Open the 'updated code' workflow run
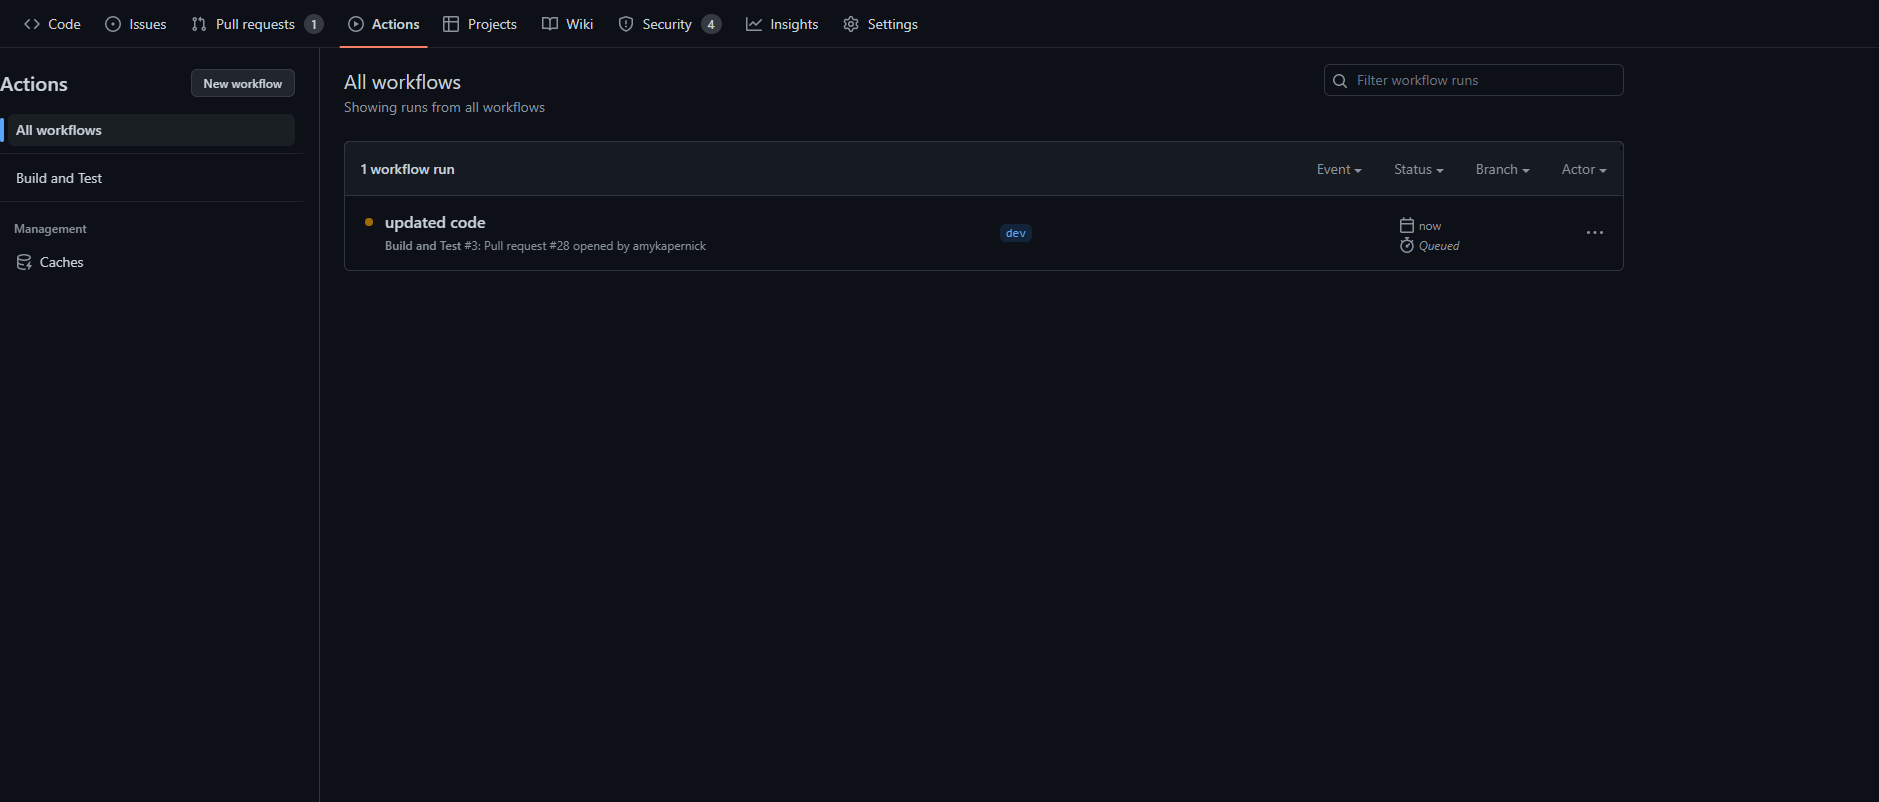Viewport: 1879px width, 802px height. click(x=435, y=222)
